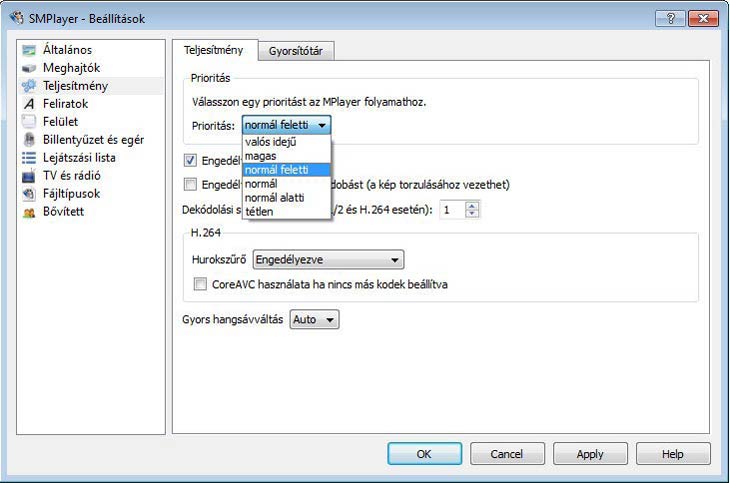This screenshot has width=730, height=483.
Task: Choose 'normál' priority option
Action: click(x=287, y=184)
